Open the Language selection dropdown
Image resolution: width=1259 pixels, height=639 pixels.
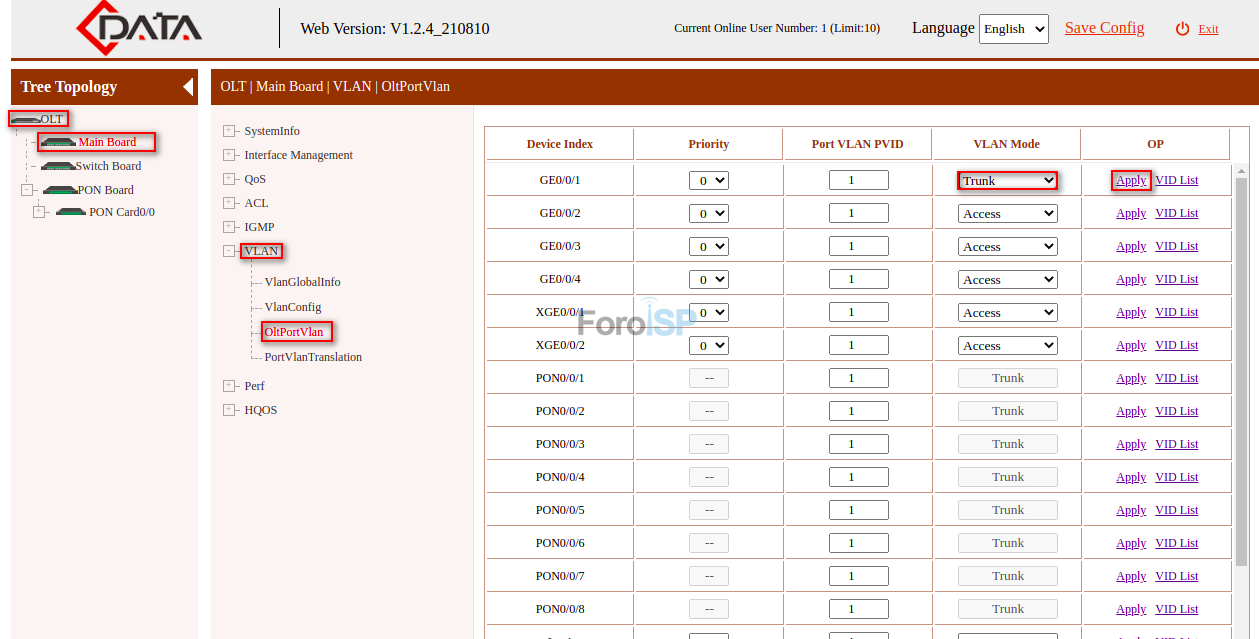[1013, 28]
